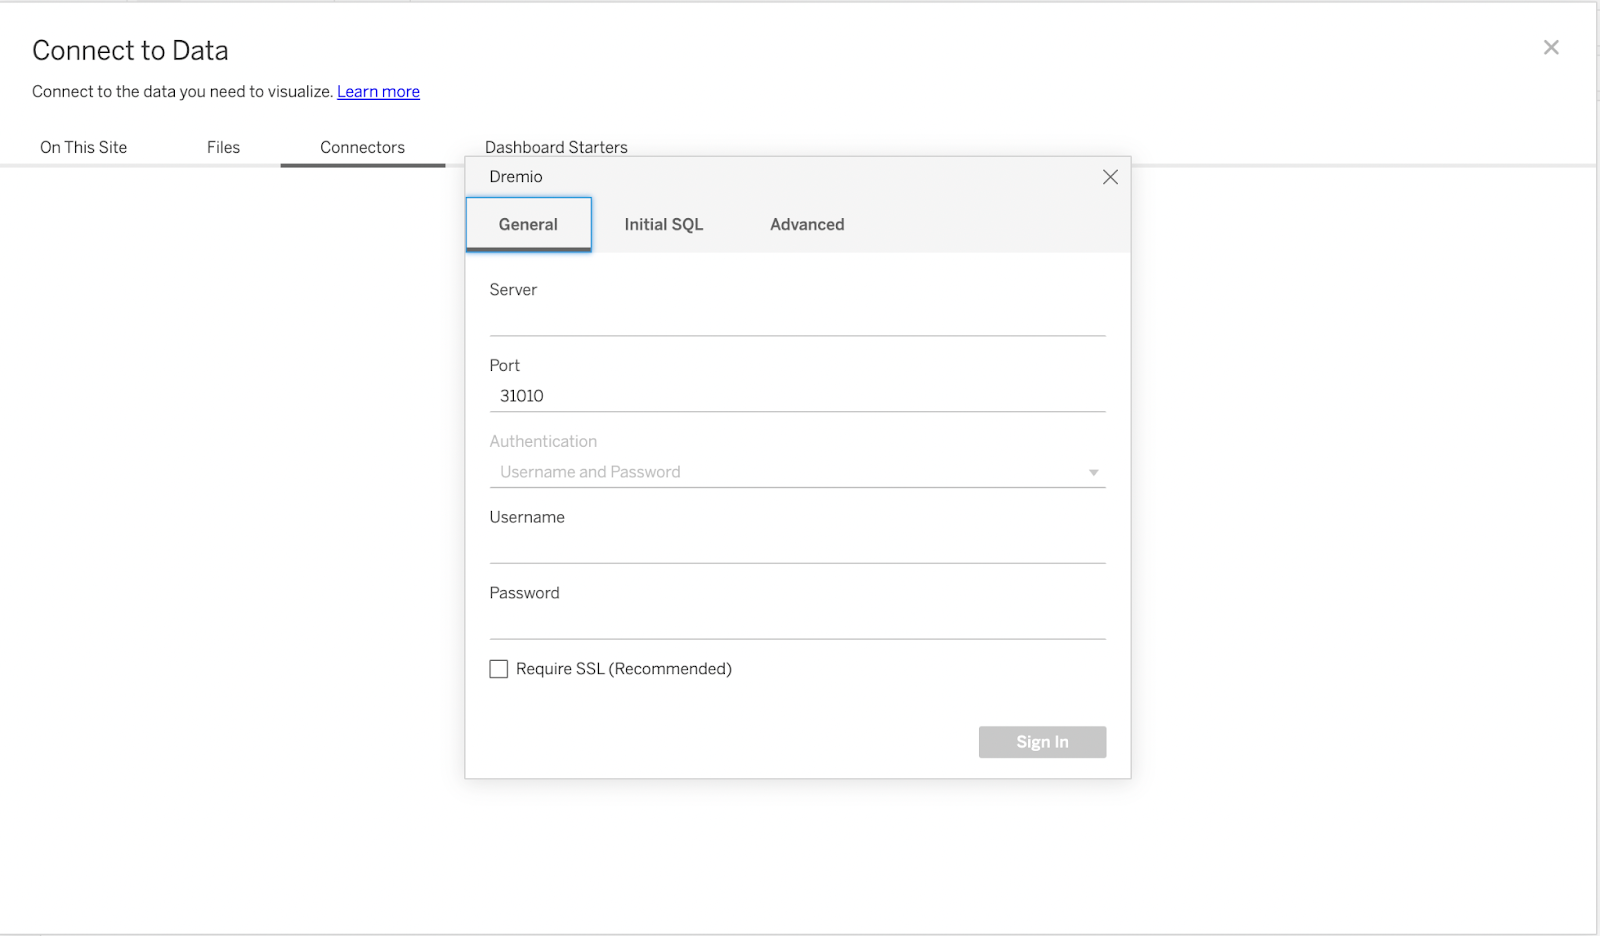Tick the Require SSL (Recommended) checkbox
1600x936 pixels.
tap(499, 669)
